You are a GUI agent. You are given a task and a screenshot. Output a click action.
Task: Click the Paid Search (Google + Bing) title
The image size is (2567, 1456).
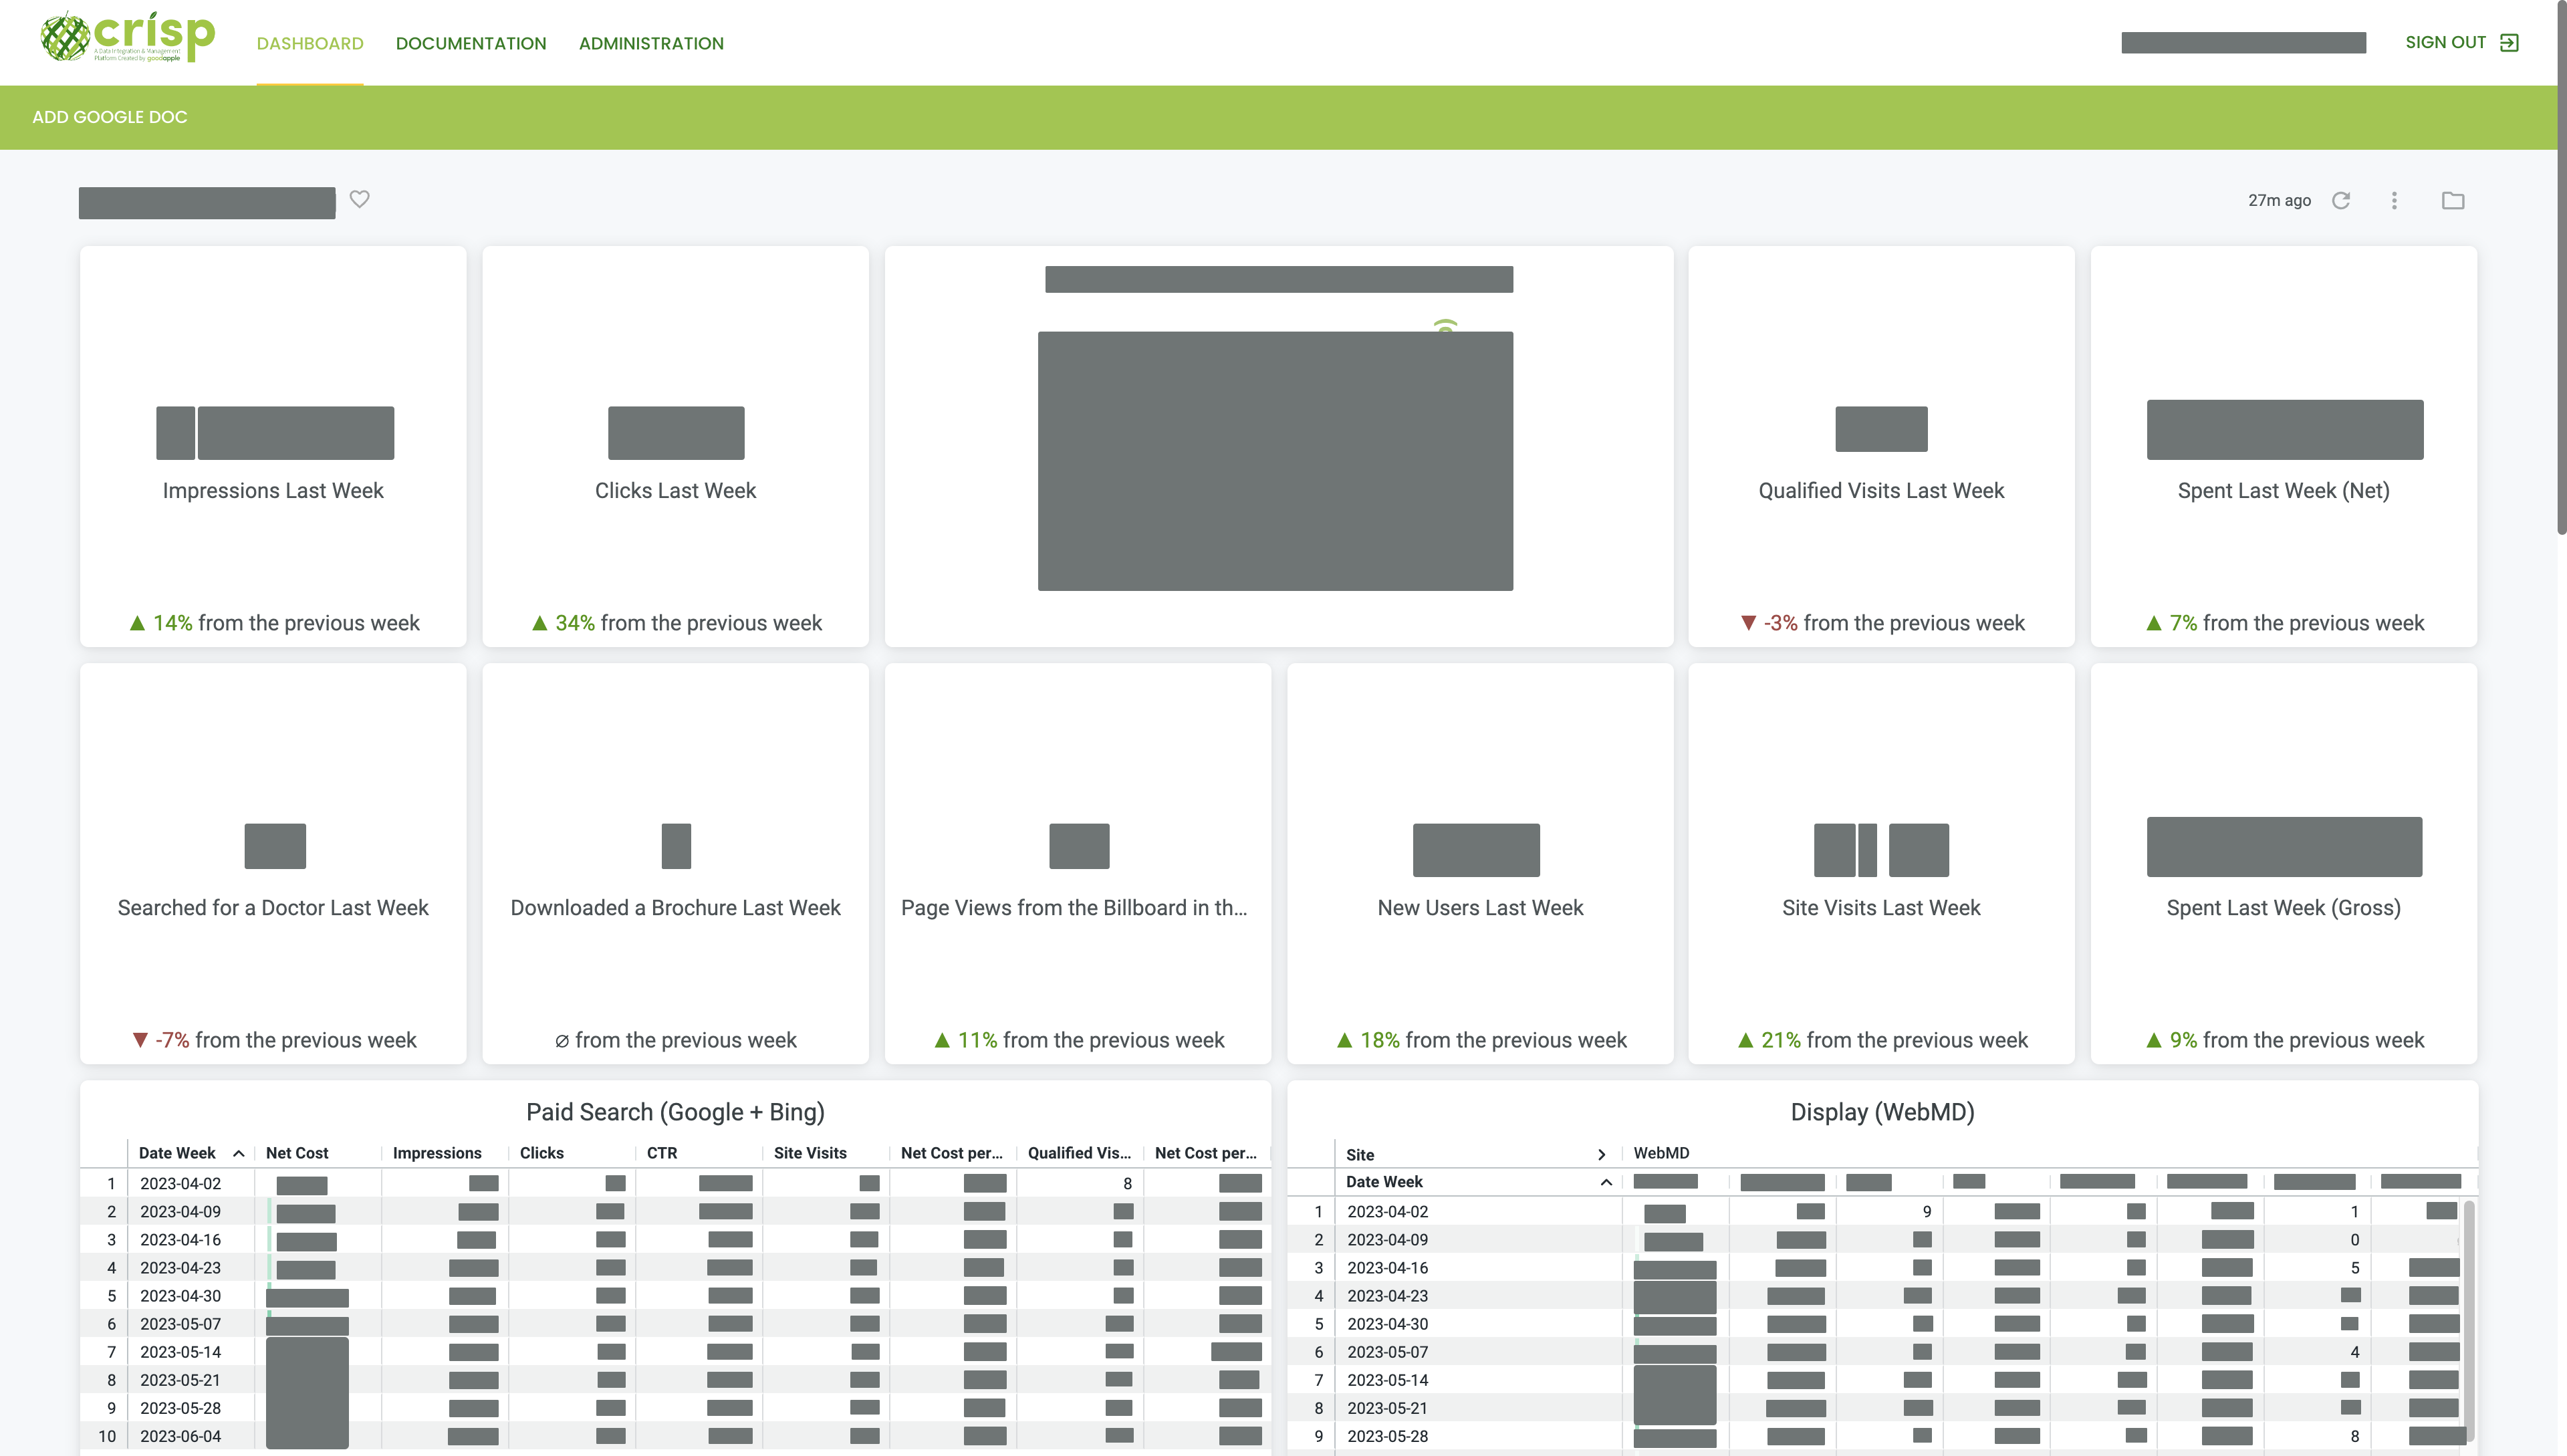pyautogui.click(x=675, y=1112)
